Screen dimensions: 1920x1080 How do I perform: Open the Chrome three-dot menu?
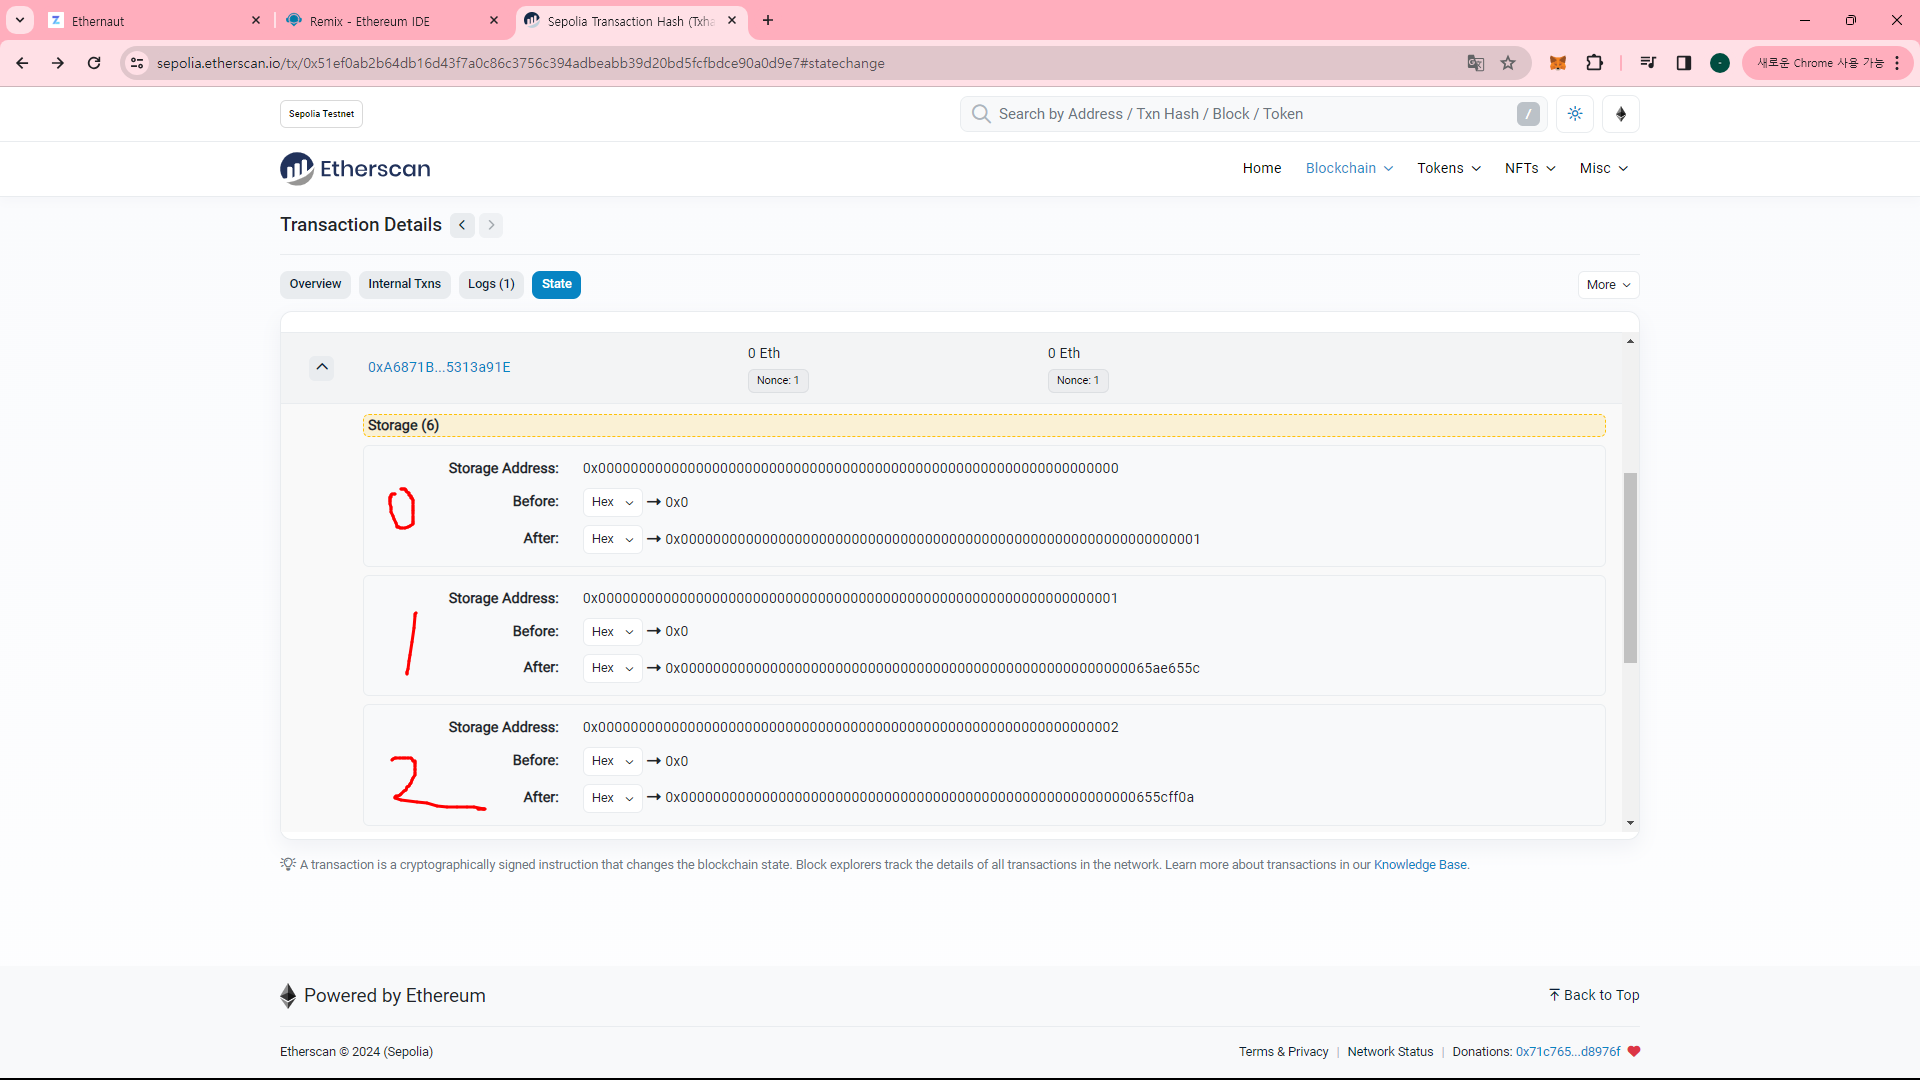1897,63
